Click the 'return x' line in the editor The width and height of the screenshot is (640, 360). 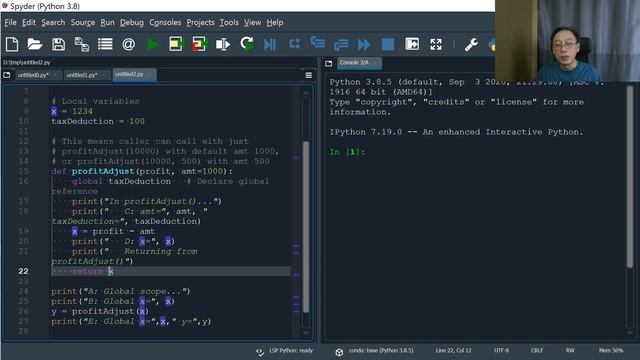(93, 271)
